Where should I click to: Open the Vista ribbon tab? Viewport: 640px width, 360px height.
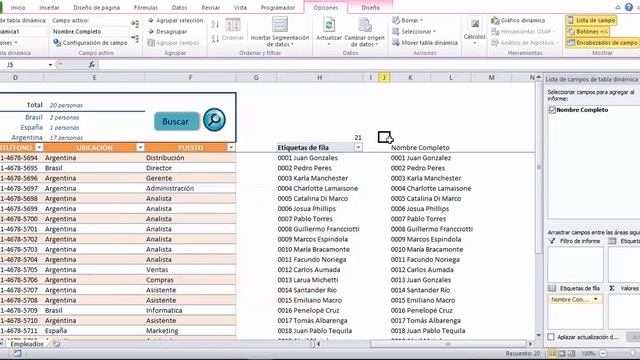pyautogui.click(x=240, y=7)
